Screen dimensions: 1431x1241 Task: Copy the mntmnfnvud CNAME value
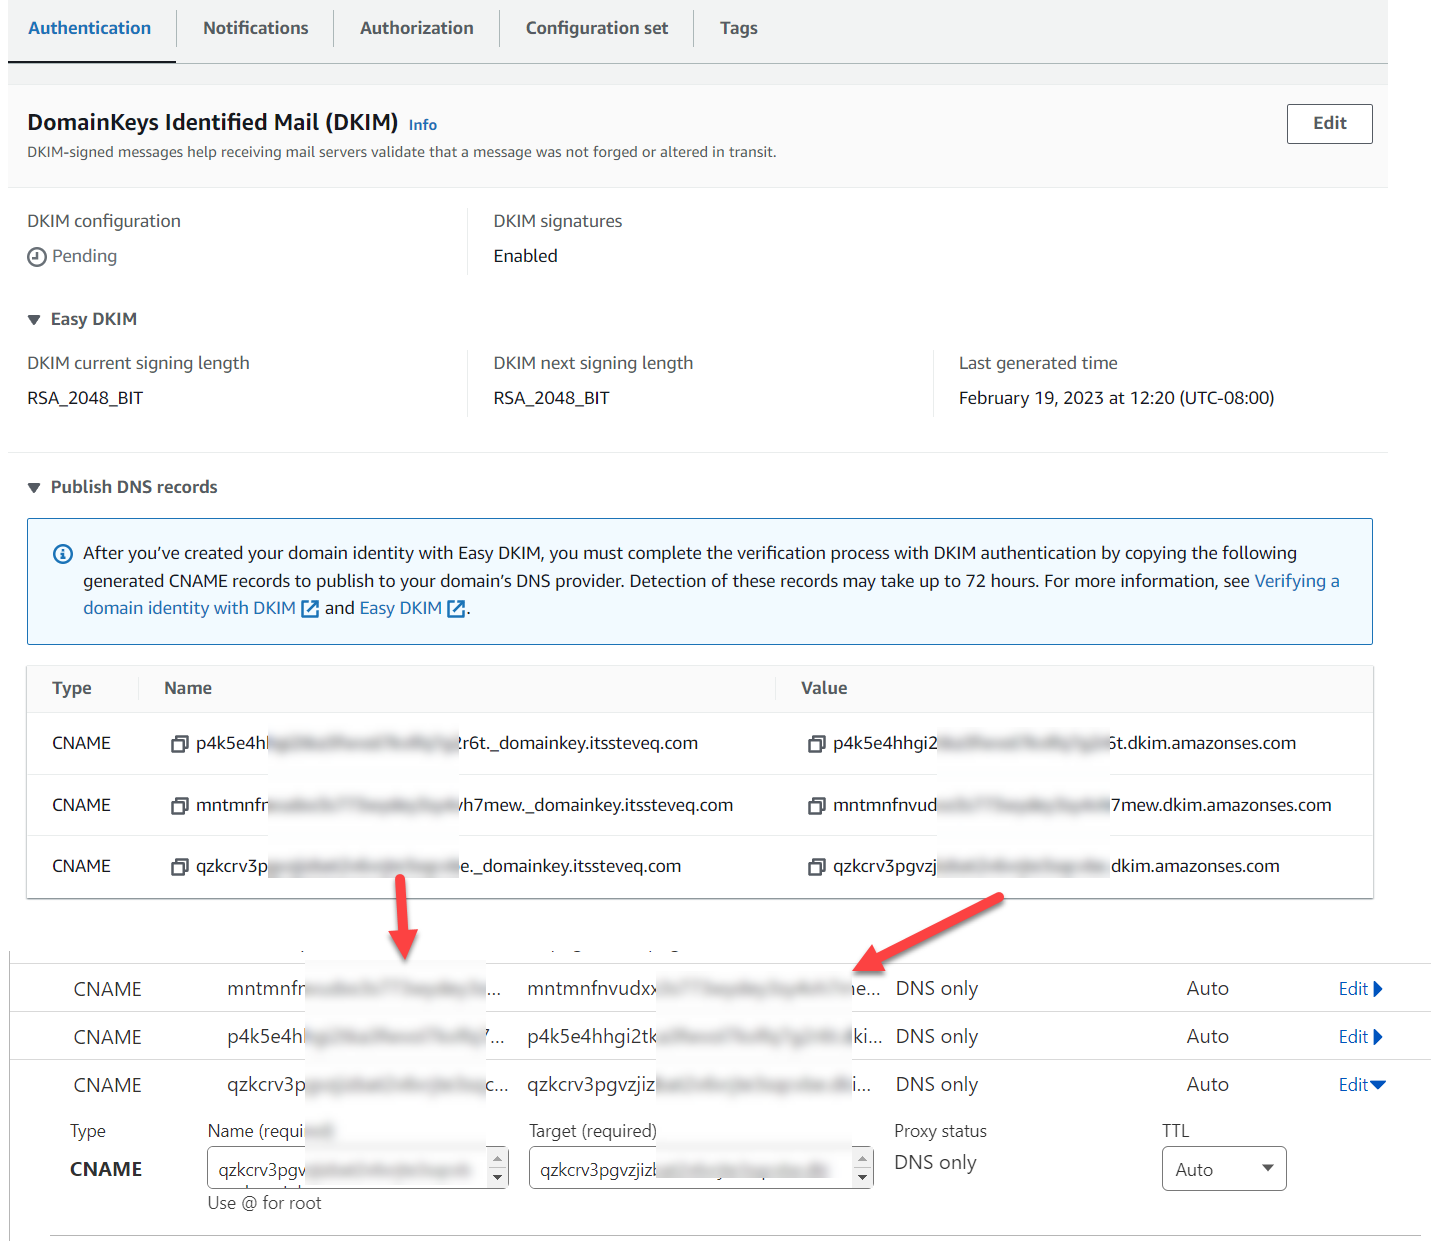817,806
